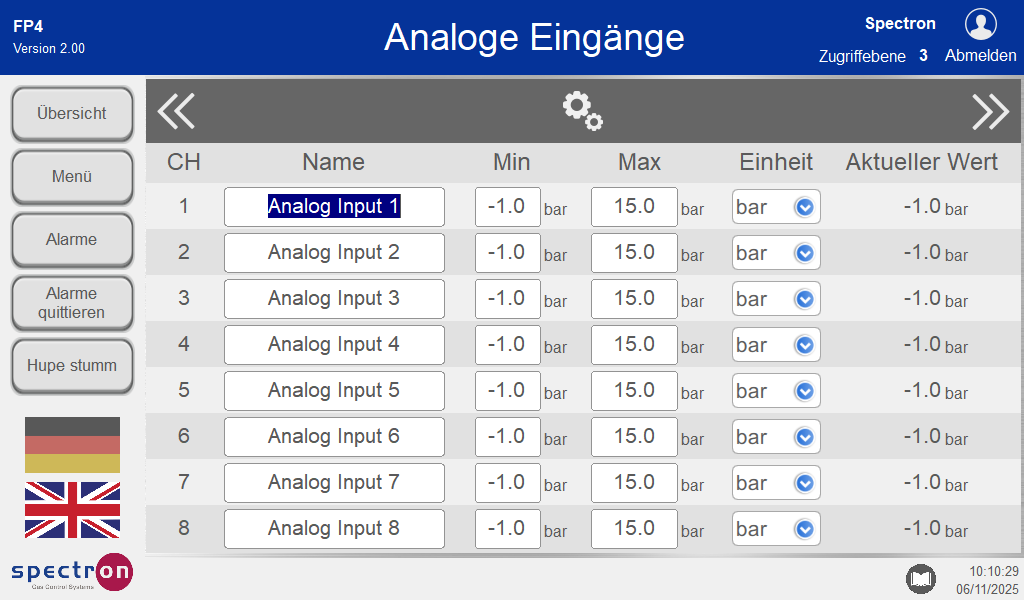Expand the unit selector for channel 8
The width and height of the screenshot is (1024, 600).
pos(776,529)
